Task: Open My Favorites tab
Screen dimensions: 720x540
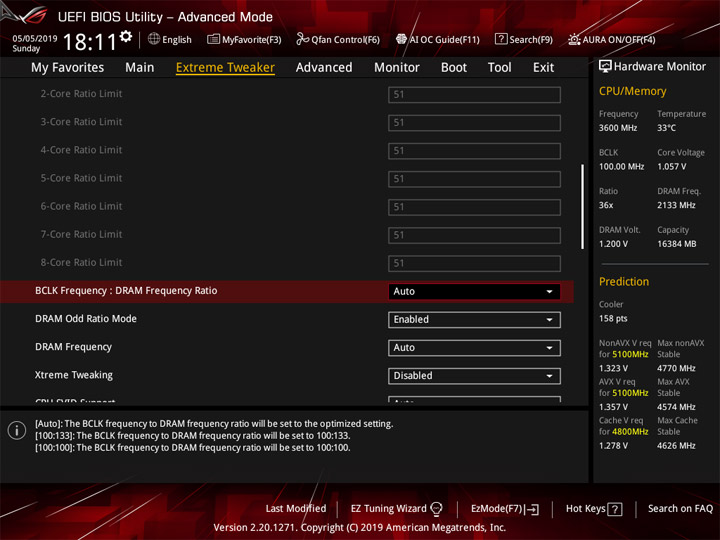Action: click(x=68, y=68)
